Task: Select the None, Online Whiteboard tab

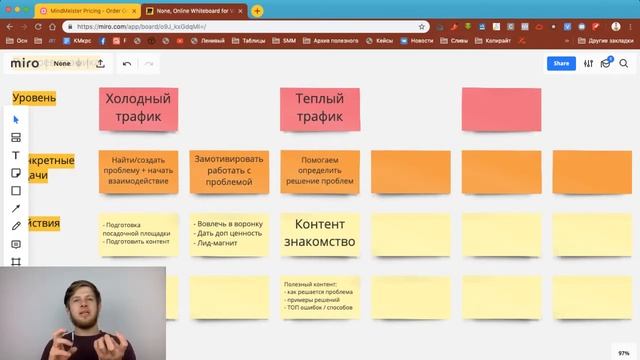Action: pyautogui.click(x=194, y=11)
